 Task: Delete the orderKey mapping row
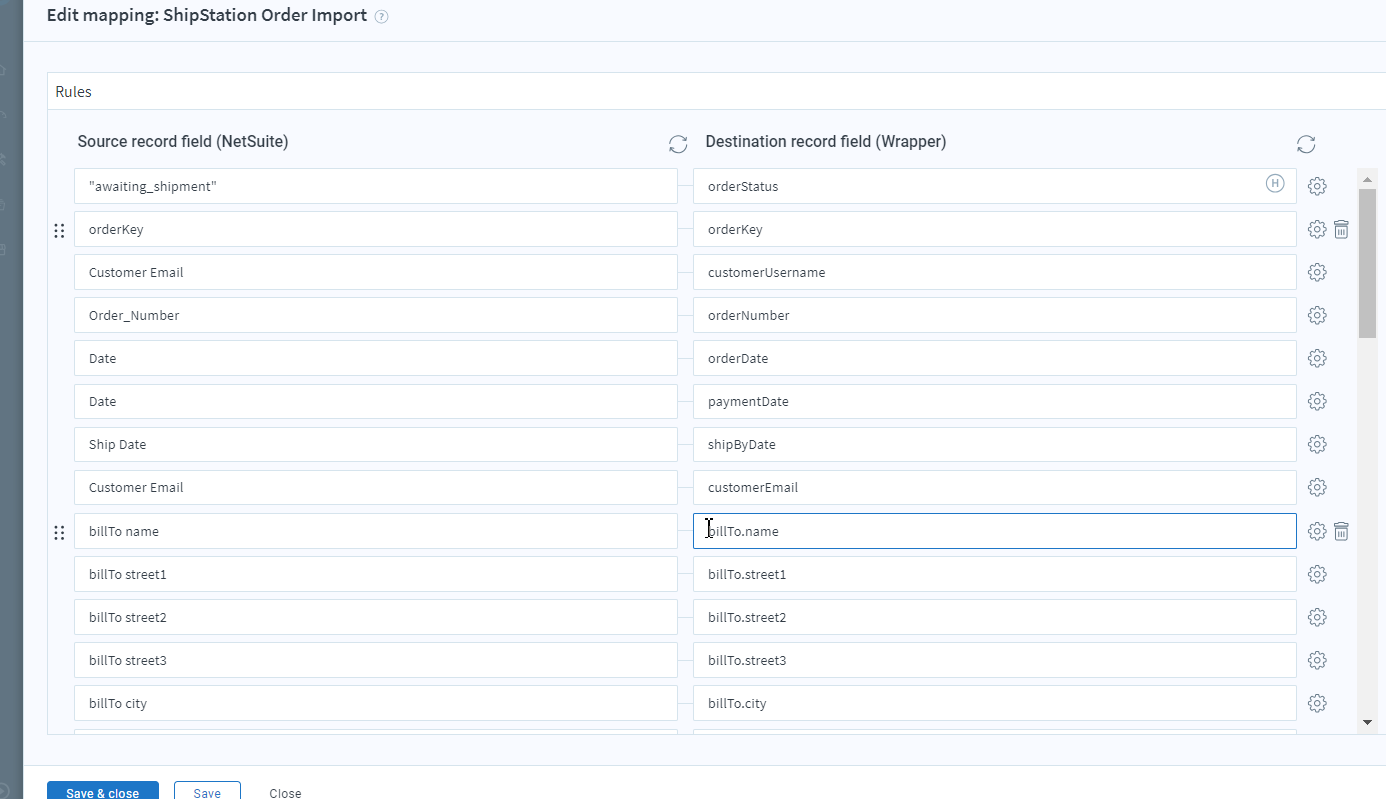pyautogui.click(x=1342, y=230)
